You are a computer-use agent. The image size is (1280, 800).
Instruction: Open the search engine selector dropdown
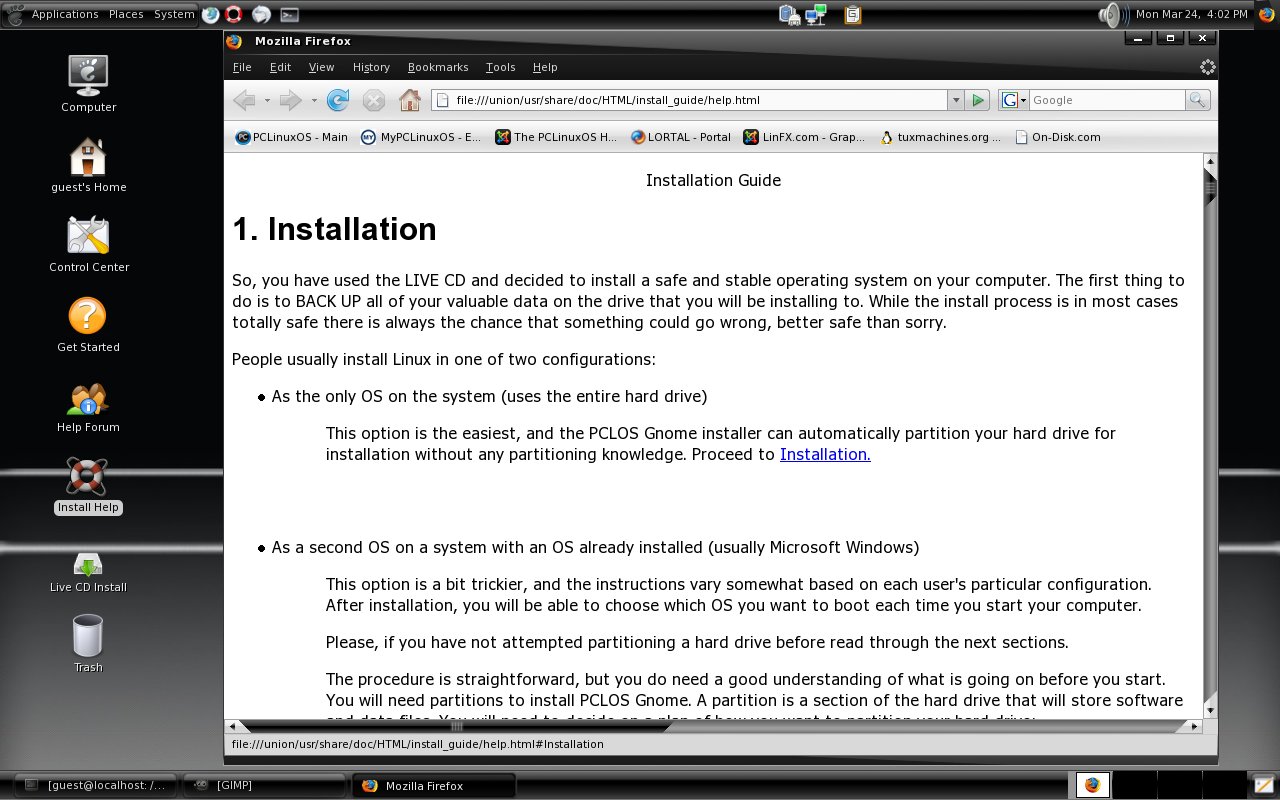pyautogui.click(x=1014, y=100)
